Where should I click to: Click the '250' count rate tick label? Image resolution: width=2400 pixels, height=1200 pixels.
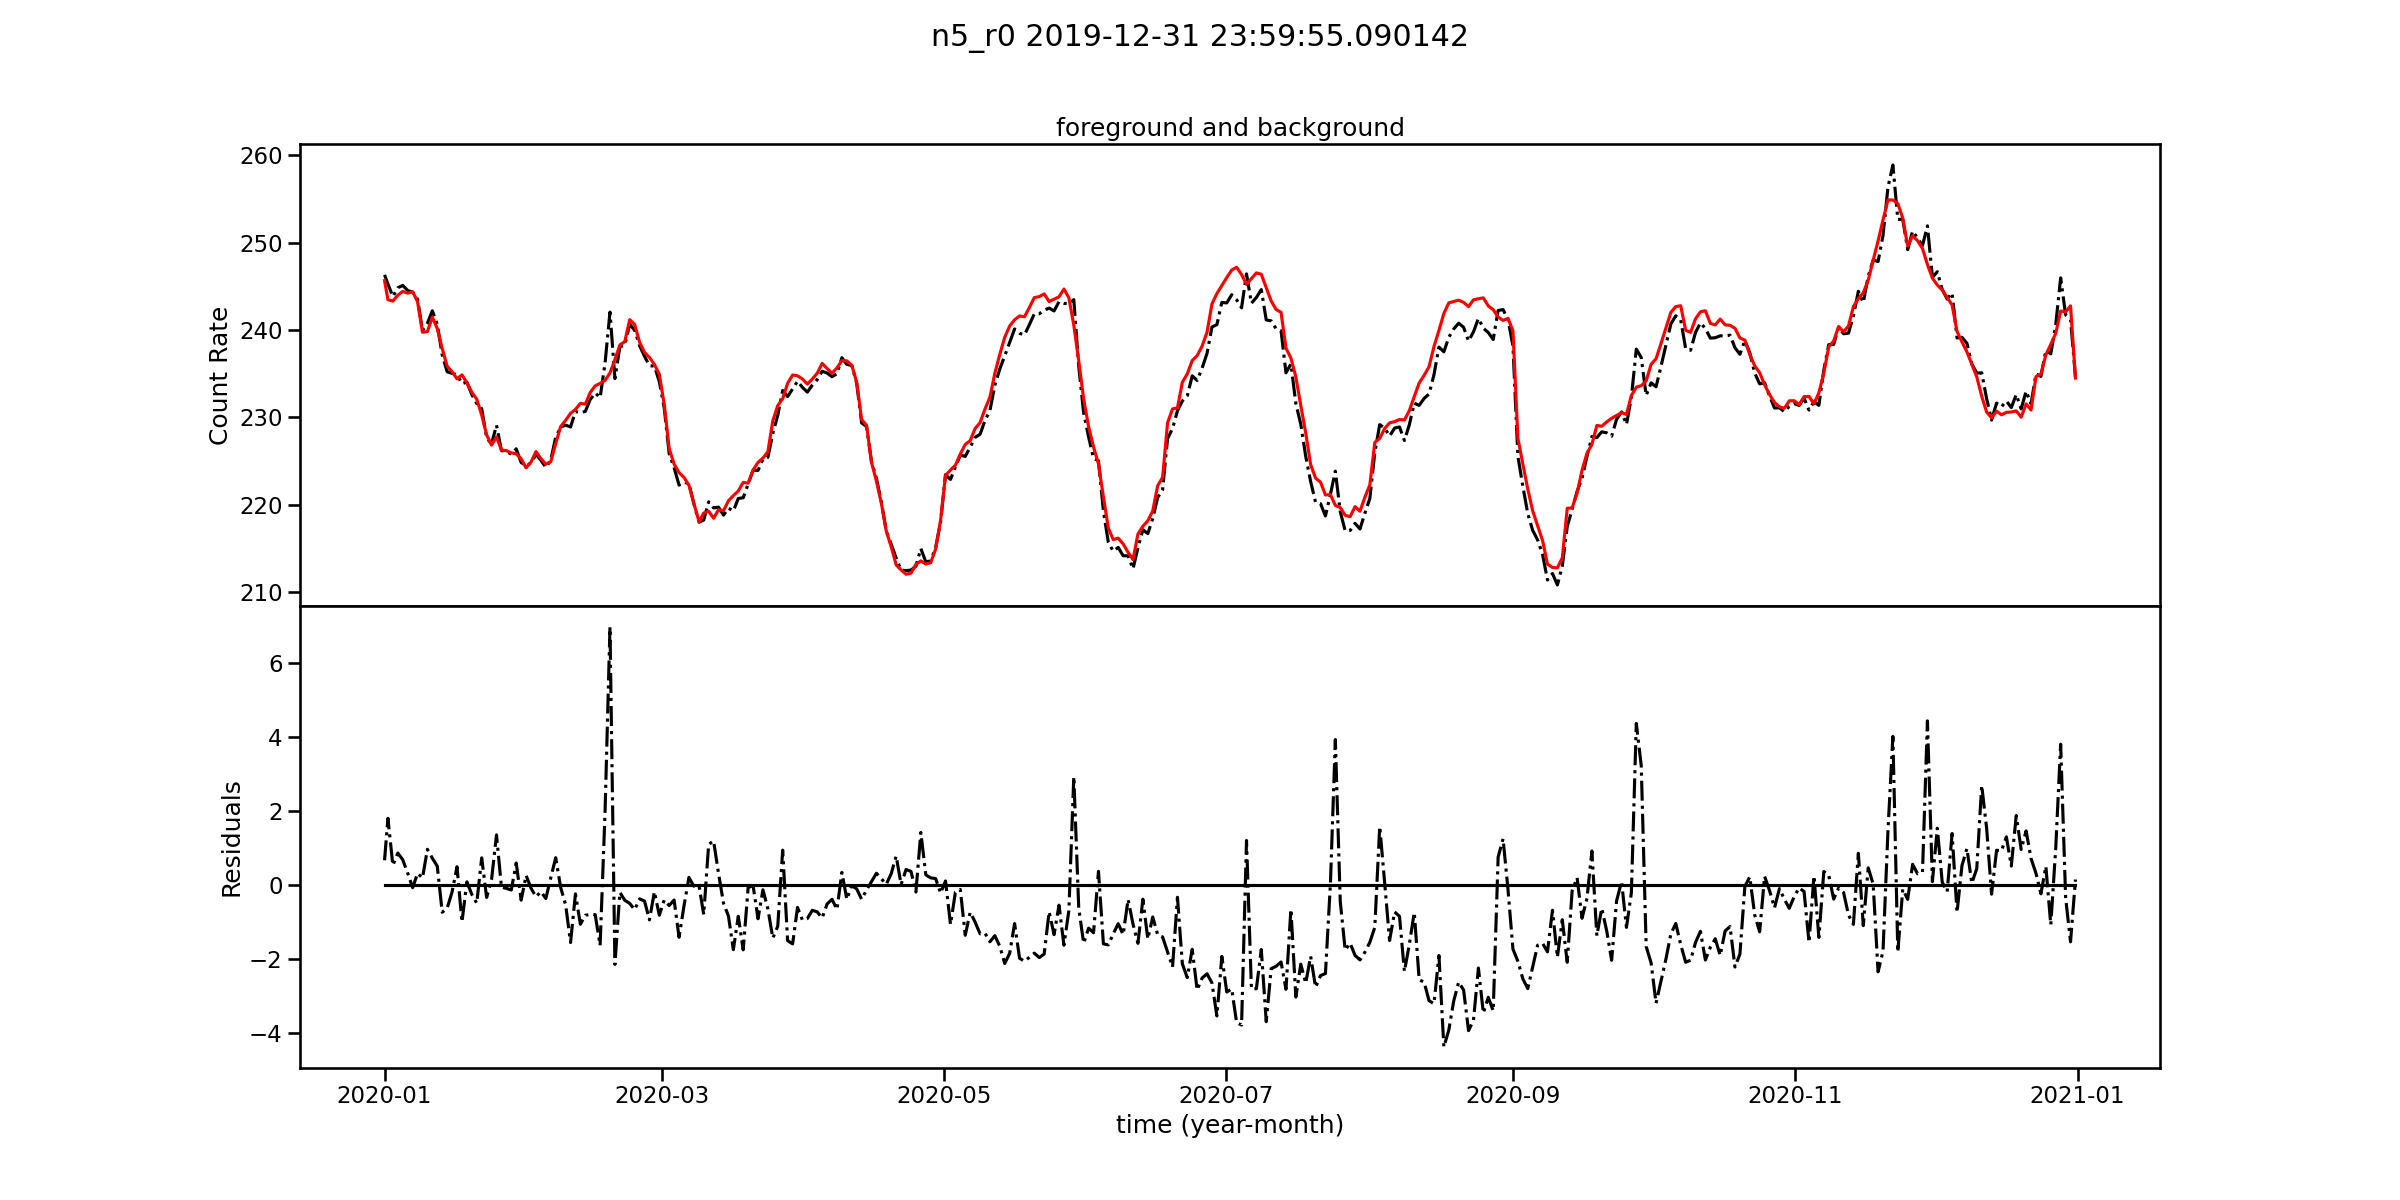tap(261, 244)
